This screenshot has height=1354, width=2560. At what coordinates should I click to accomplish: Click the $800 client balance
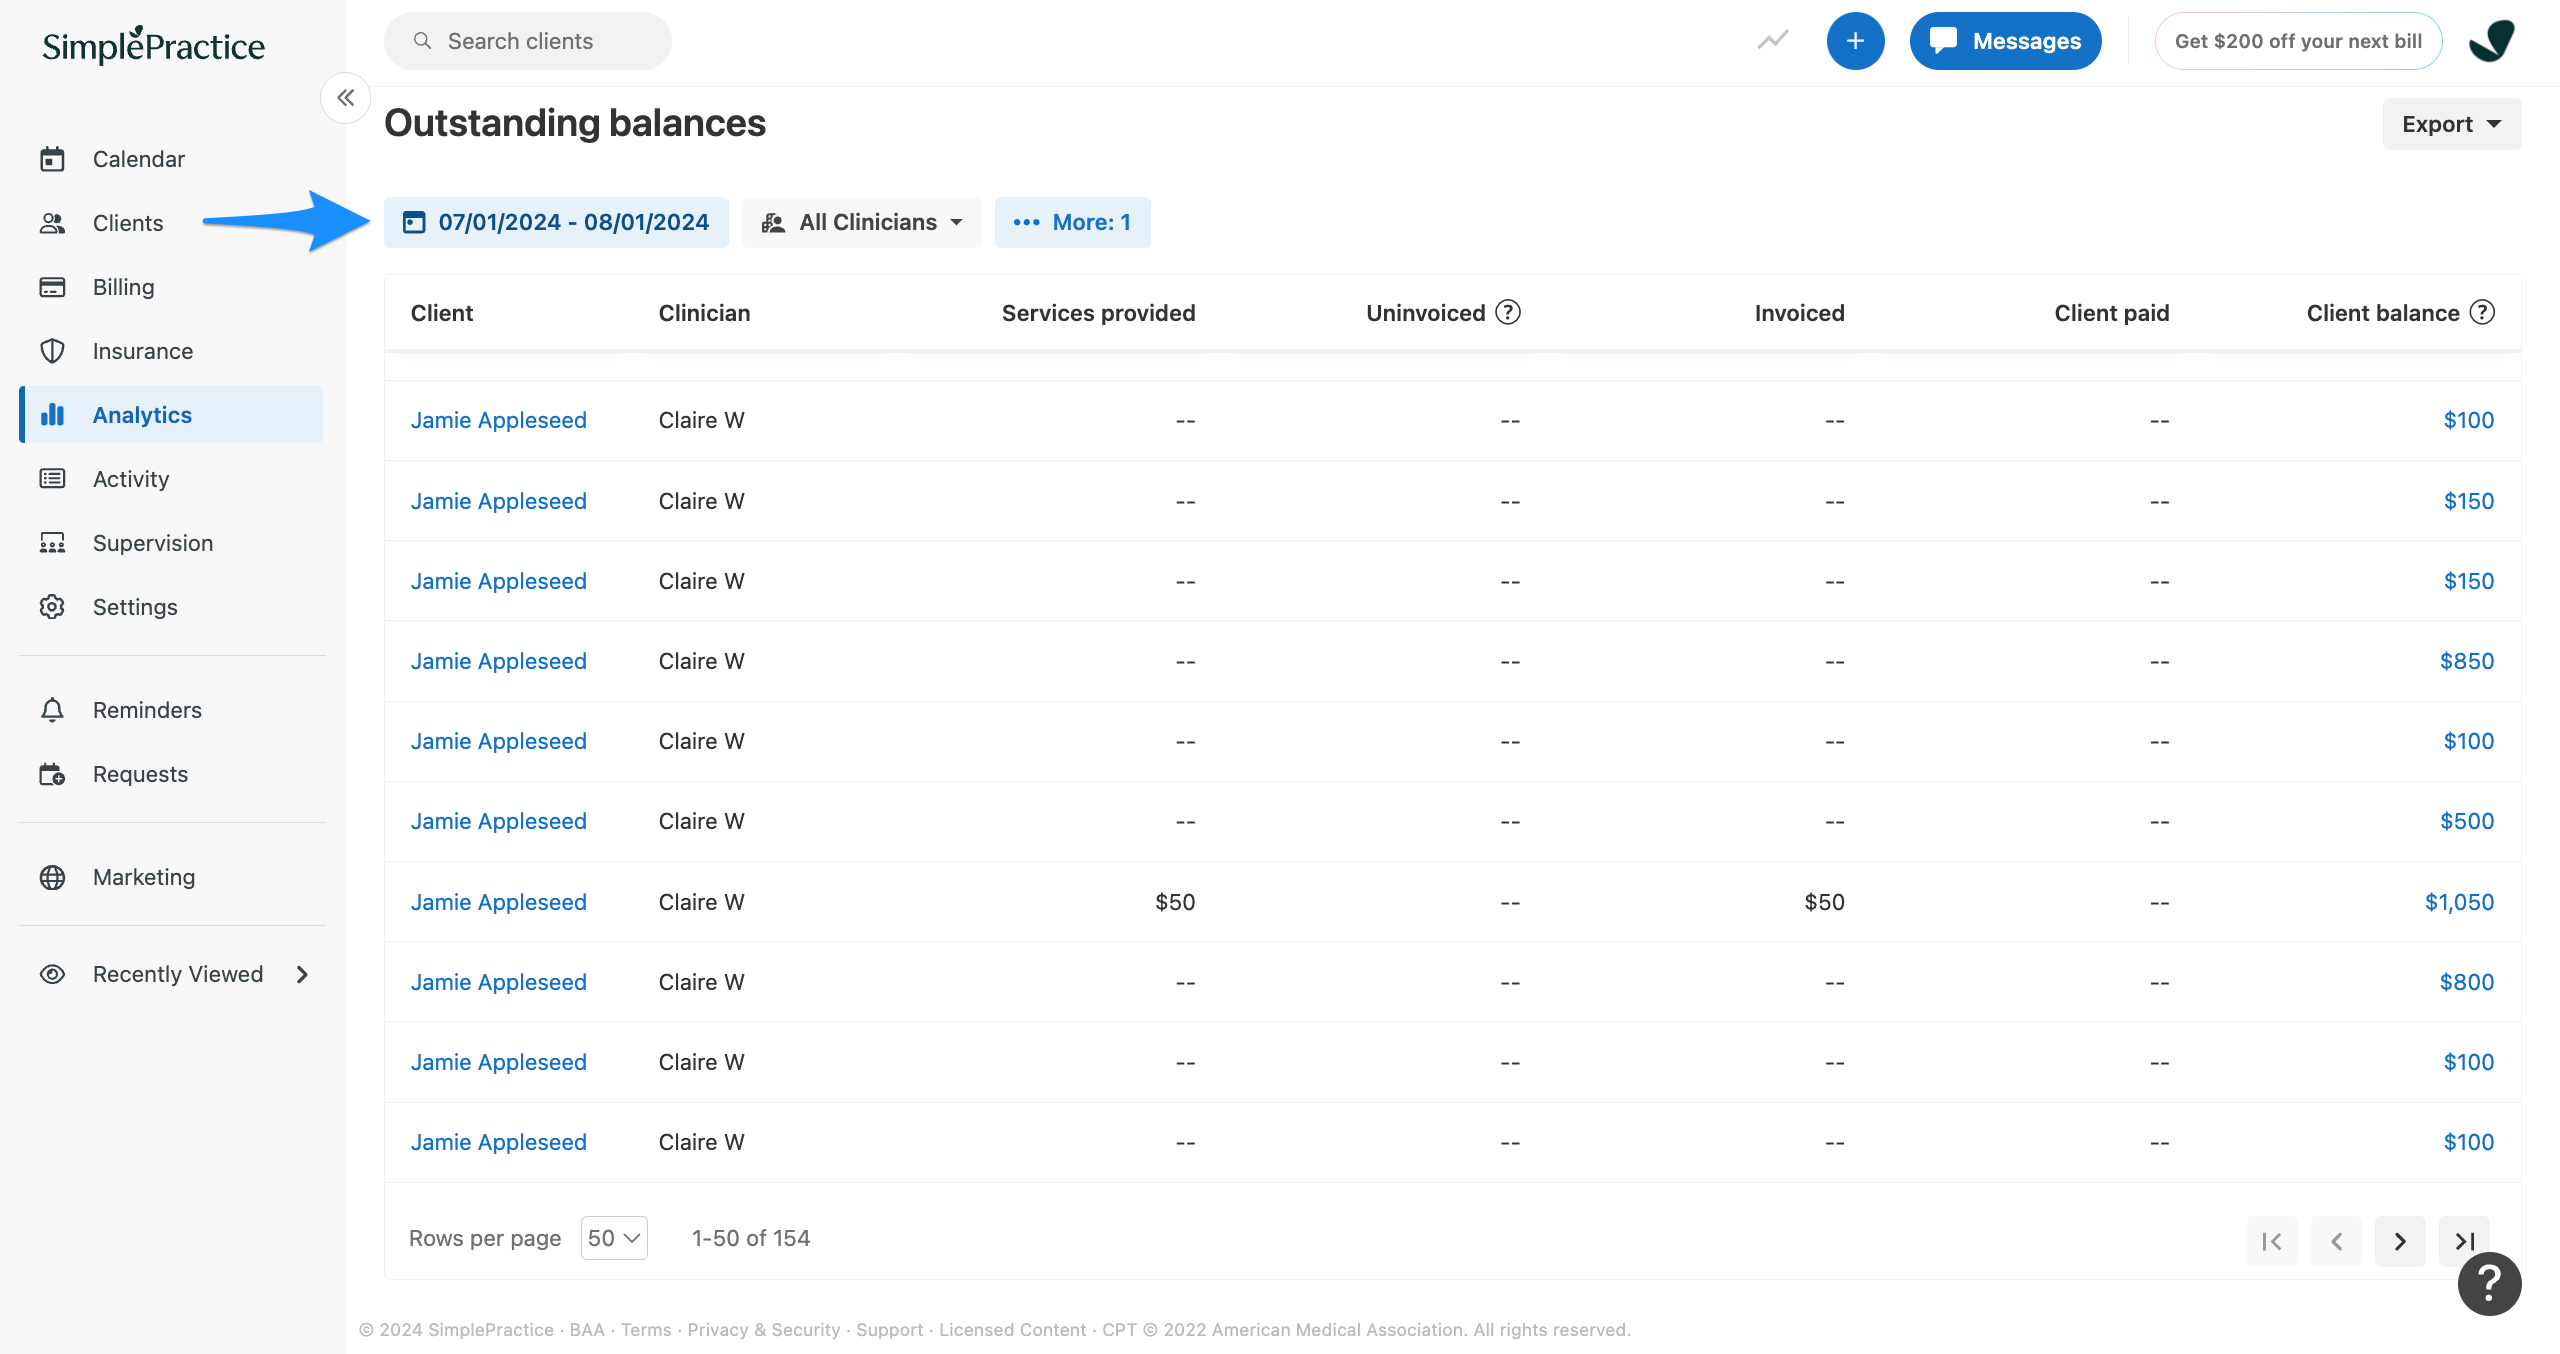coord(2467,982)
